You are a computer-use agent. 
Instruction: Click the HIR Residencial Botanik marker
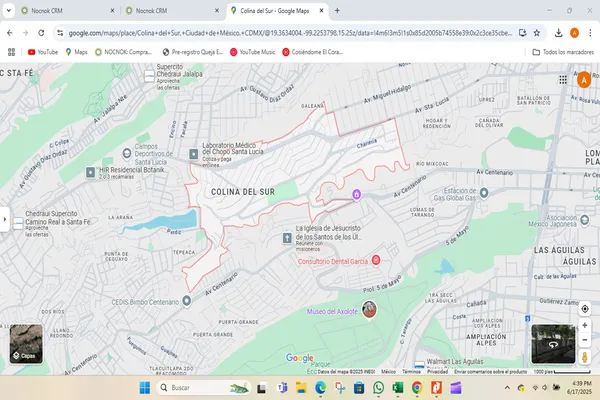90,172
